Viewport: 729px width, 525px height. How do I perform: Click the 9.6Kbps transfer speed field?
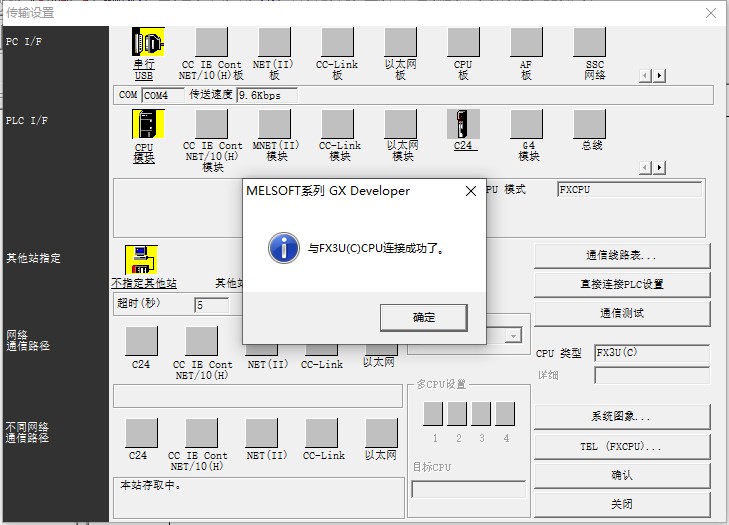coord(267,95)
